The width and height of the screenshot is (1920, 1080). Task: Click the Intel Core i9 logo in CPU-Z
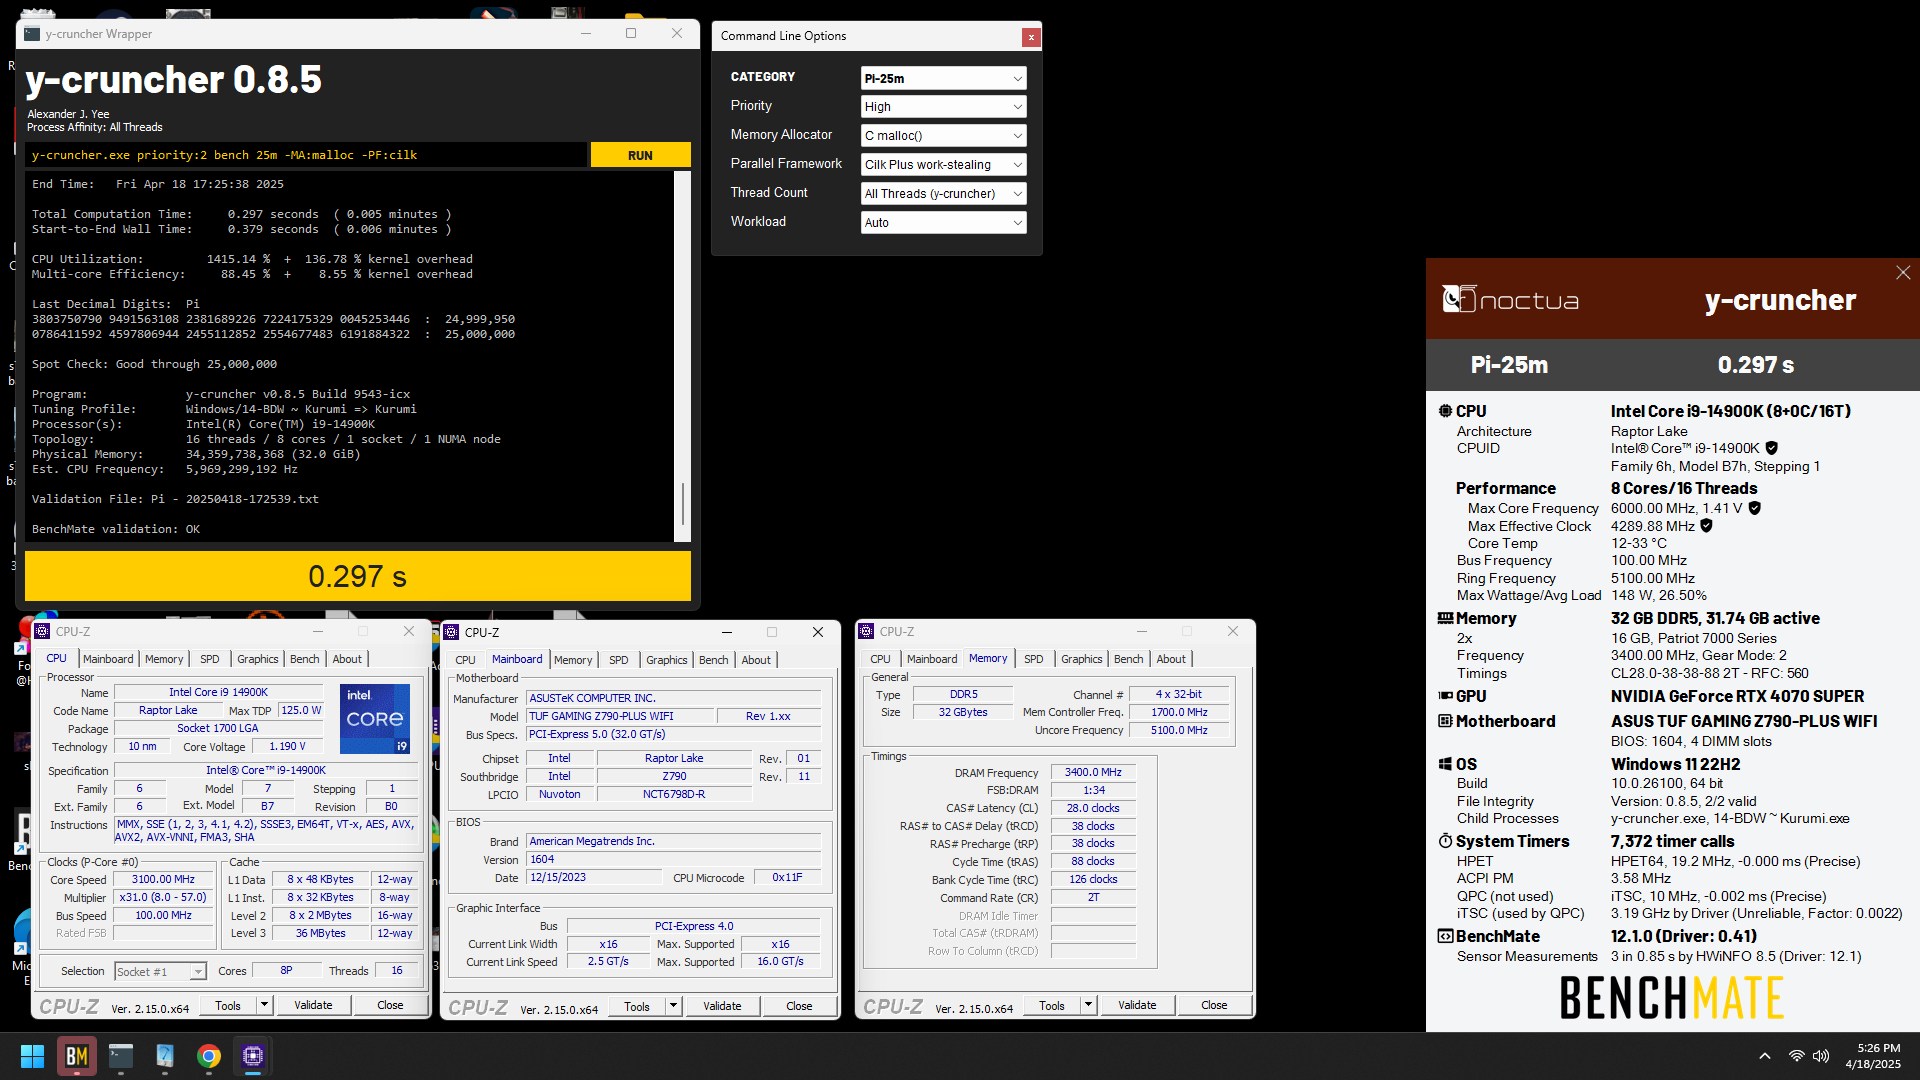[x=375, y=718]
